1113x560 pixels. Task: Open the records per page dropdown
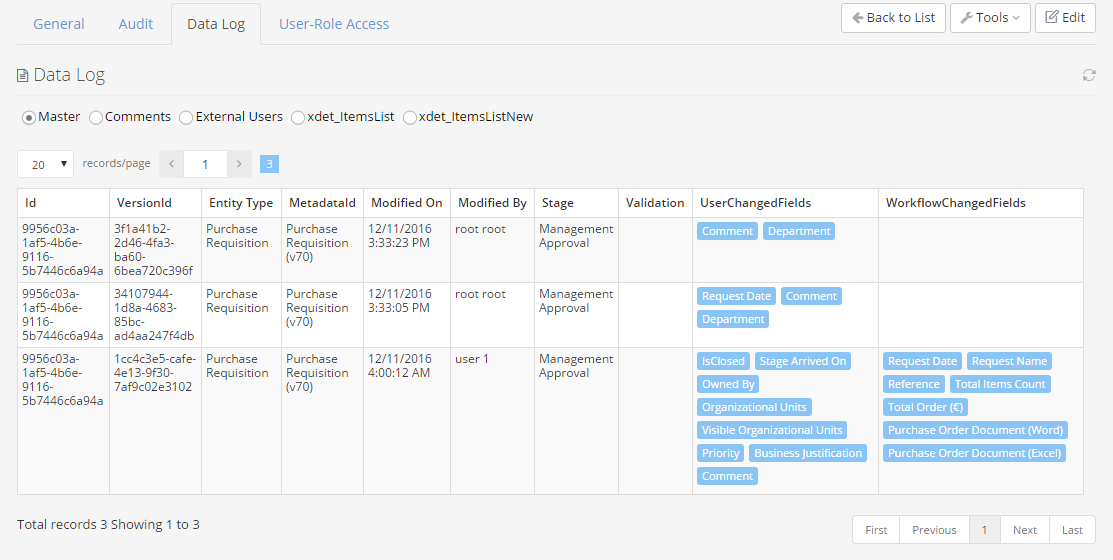pos(46,164)
